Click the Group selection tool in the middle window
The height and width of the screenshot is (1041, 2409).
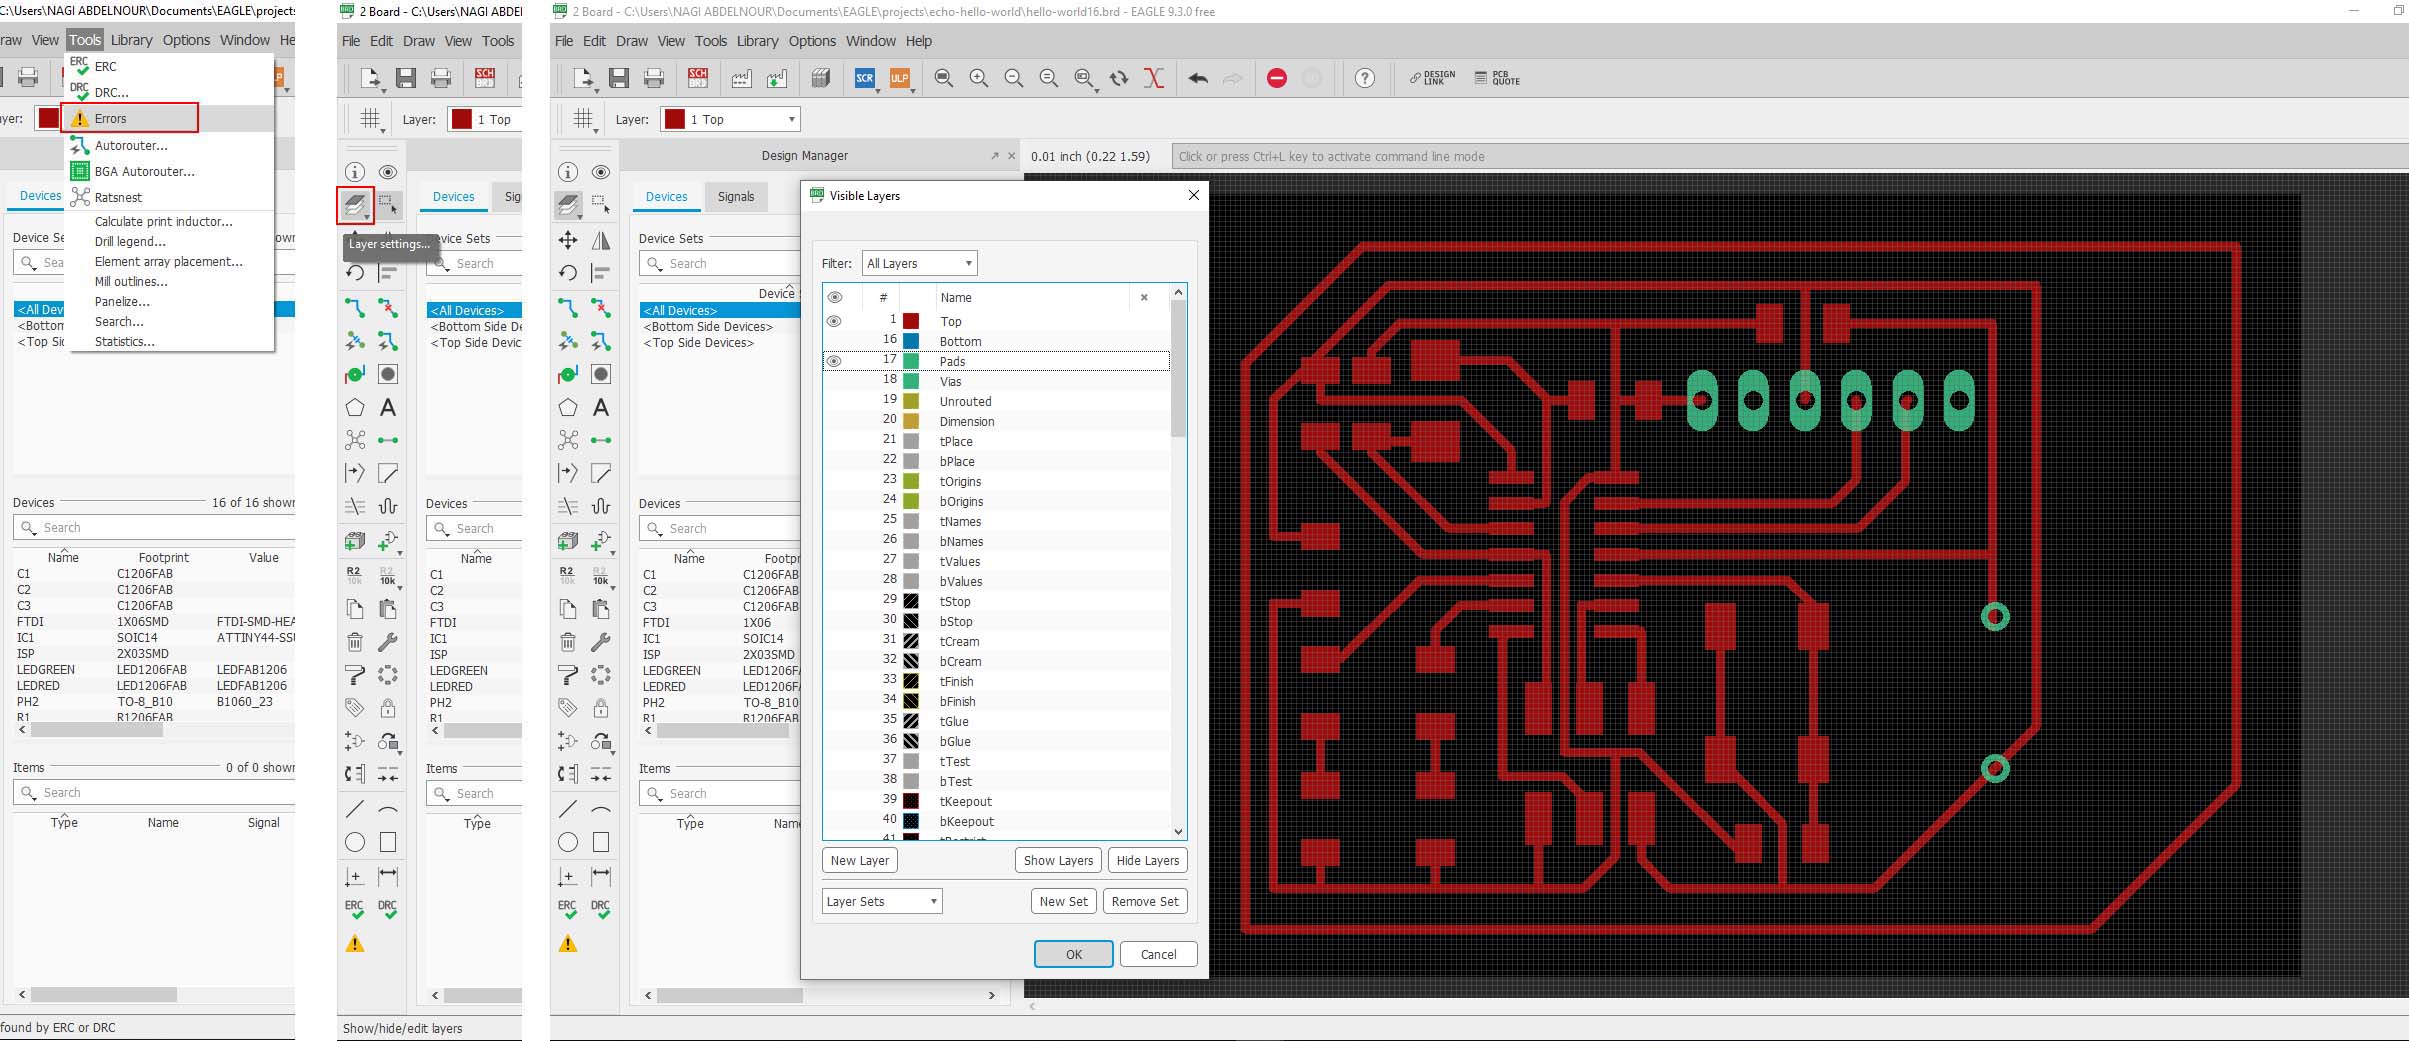point(388,205)
